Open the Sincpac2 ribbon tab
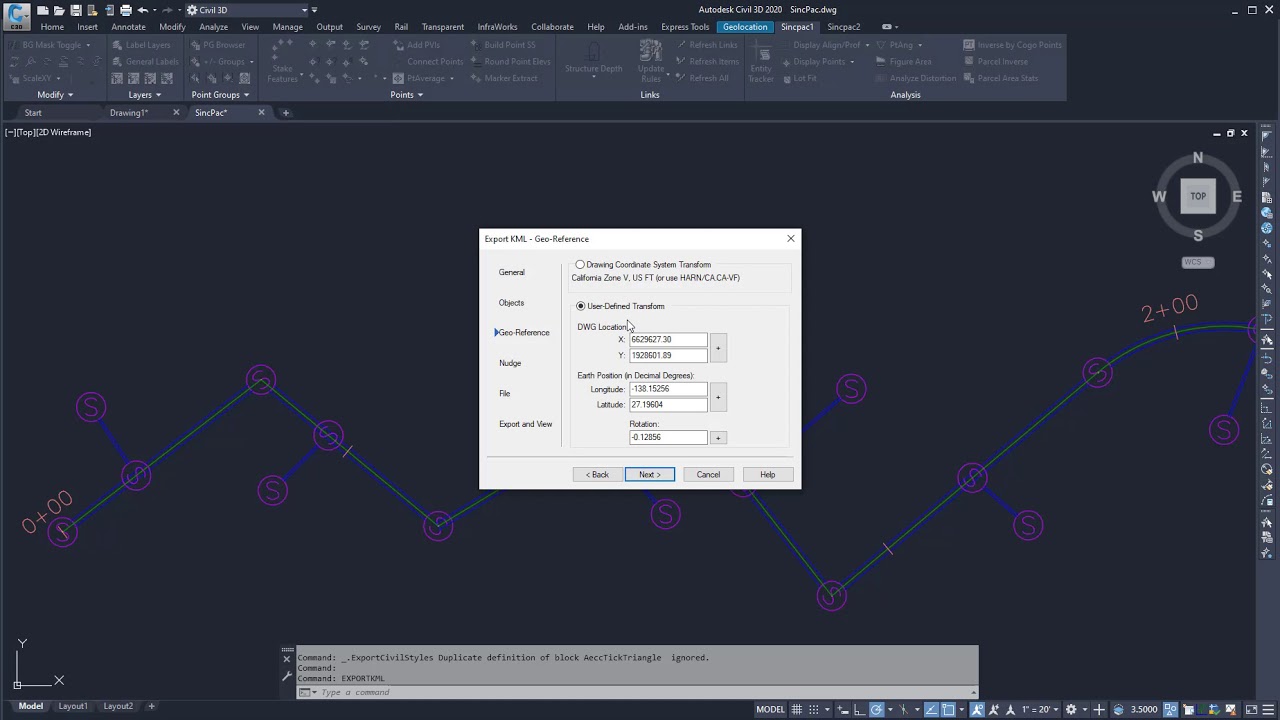 [x=843, y=27]
